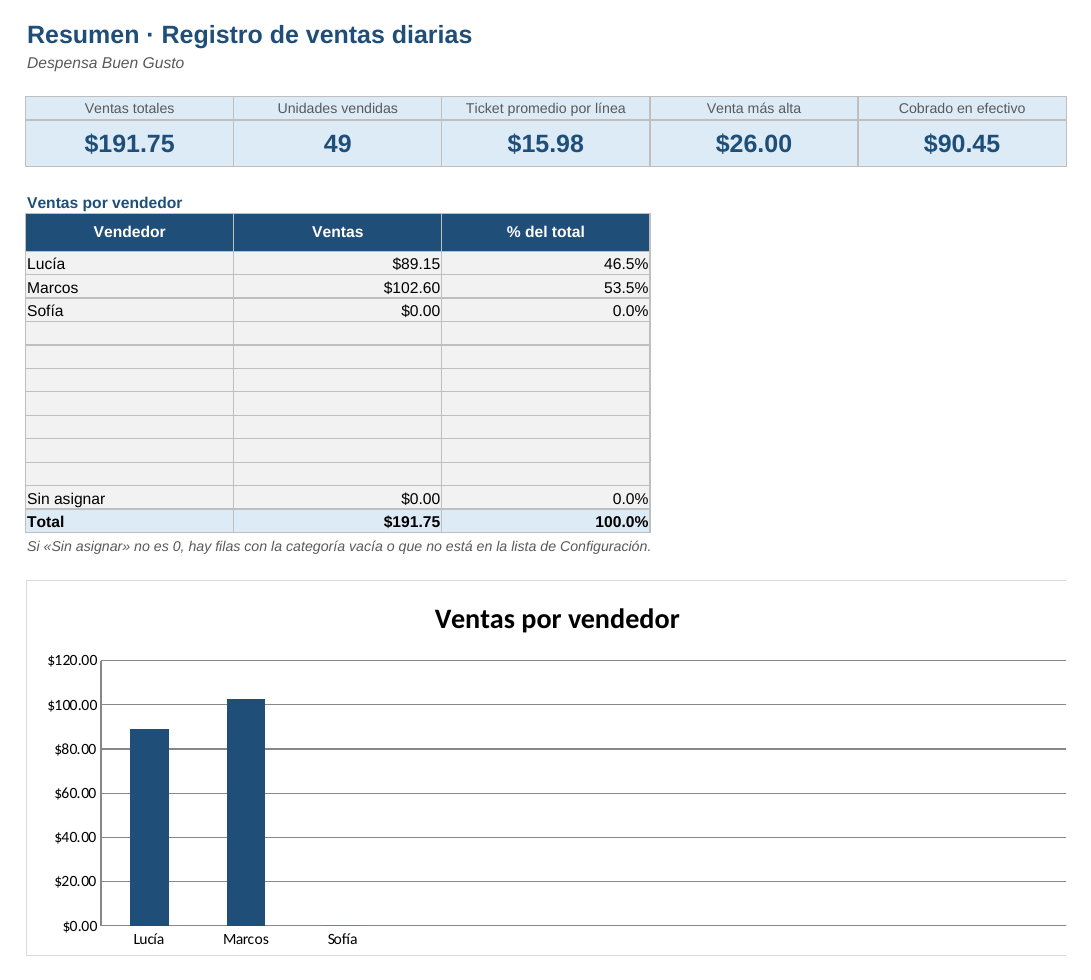Click Marcos's share 53.5%
This screenshot has width=1091, height=980.
coord(546,287)
